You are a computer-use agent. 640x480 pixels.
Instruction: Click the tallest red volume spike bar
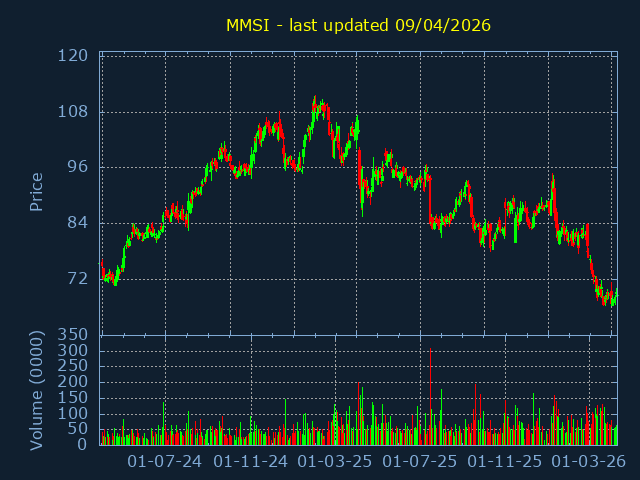(x=430, y=395)
